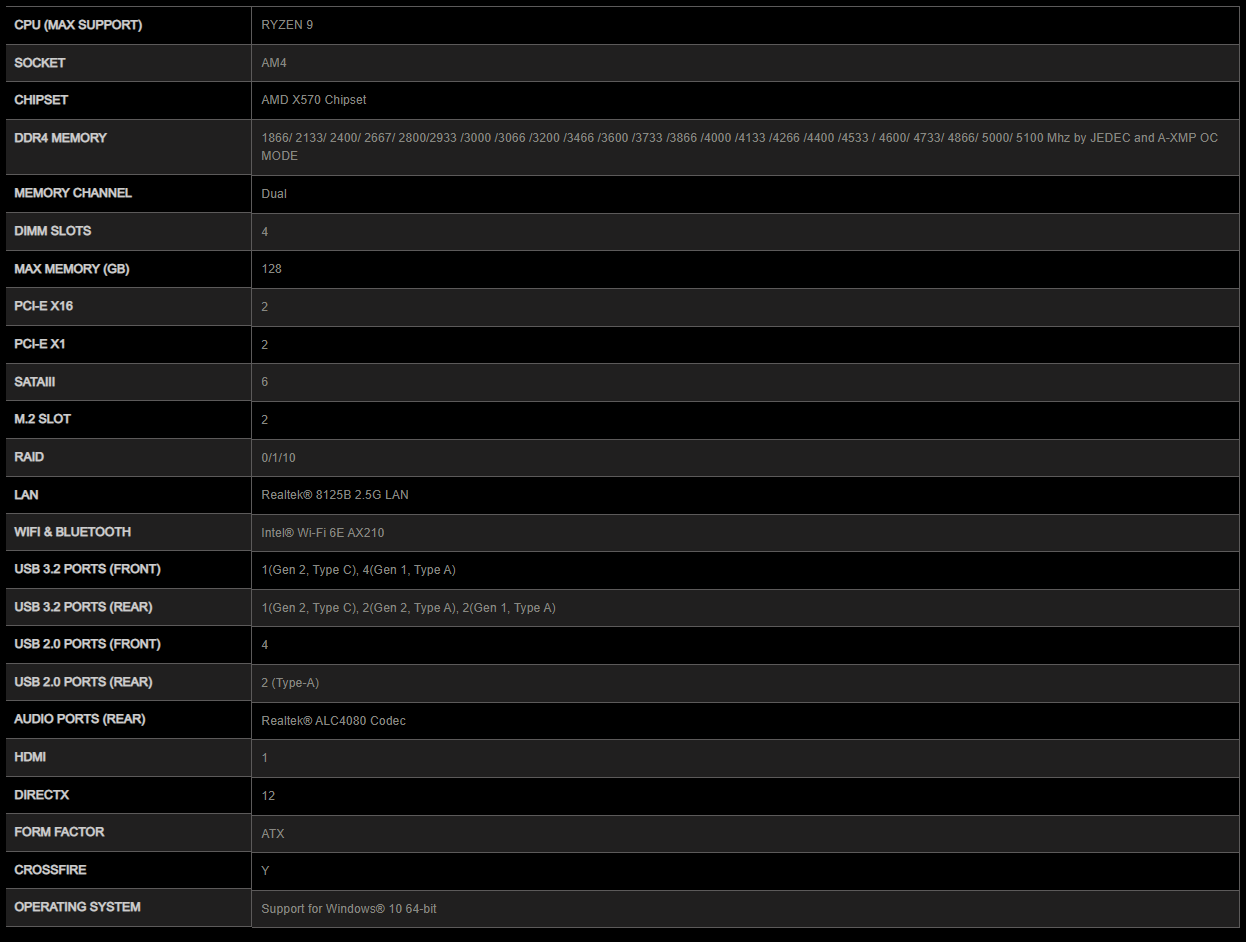Select the MEMORY CHANNEL label
This screenshot has height=942, width=1246.
click(x=73, y=193)
